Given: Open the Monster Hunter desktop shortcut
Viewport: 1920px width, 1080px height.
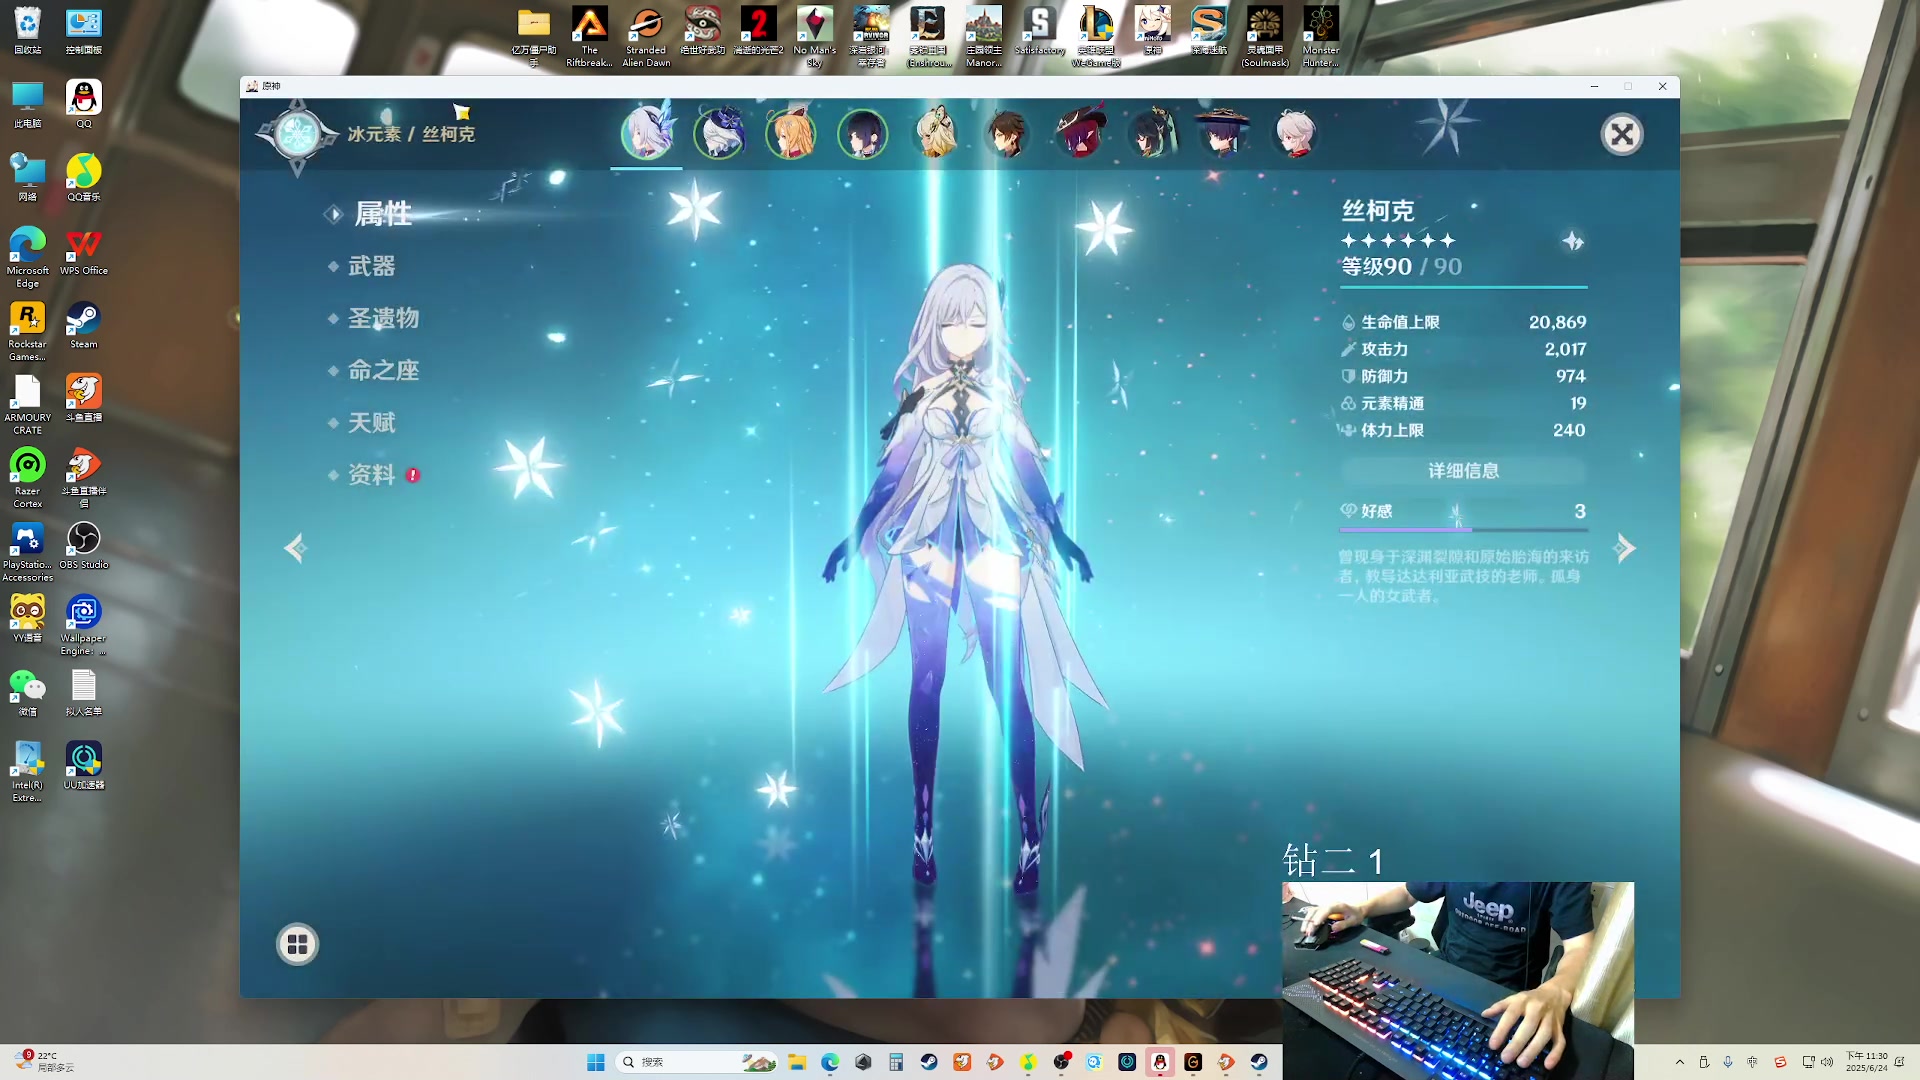Looking at the screenshot, I should tap(1321, 37).
